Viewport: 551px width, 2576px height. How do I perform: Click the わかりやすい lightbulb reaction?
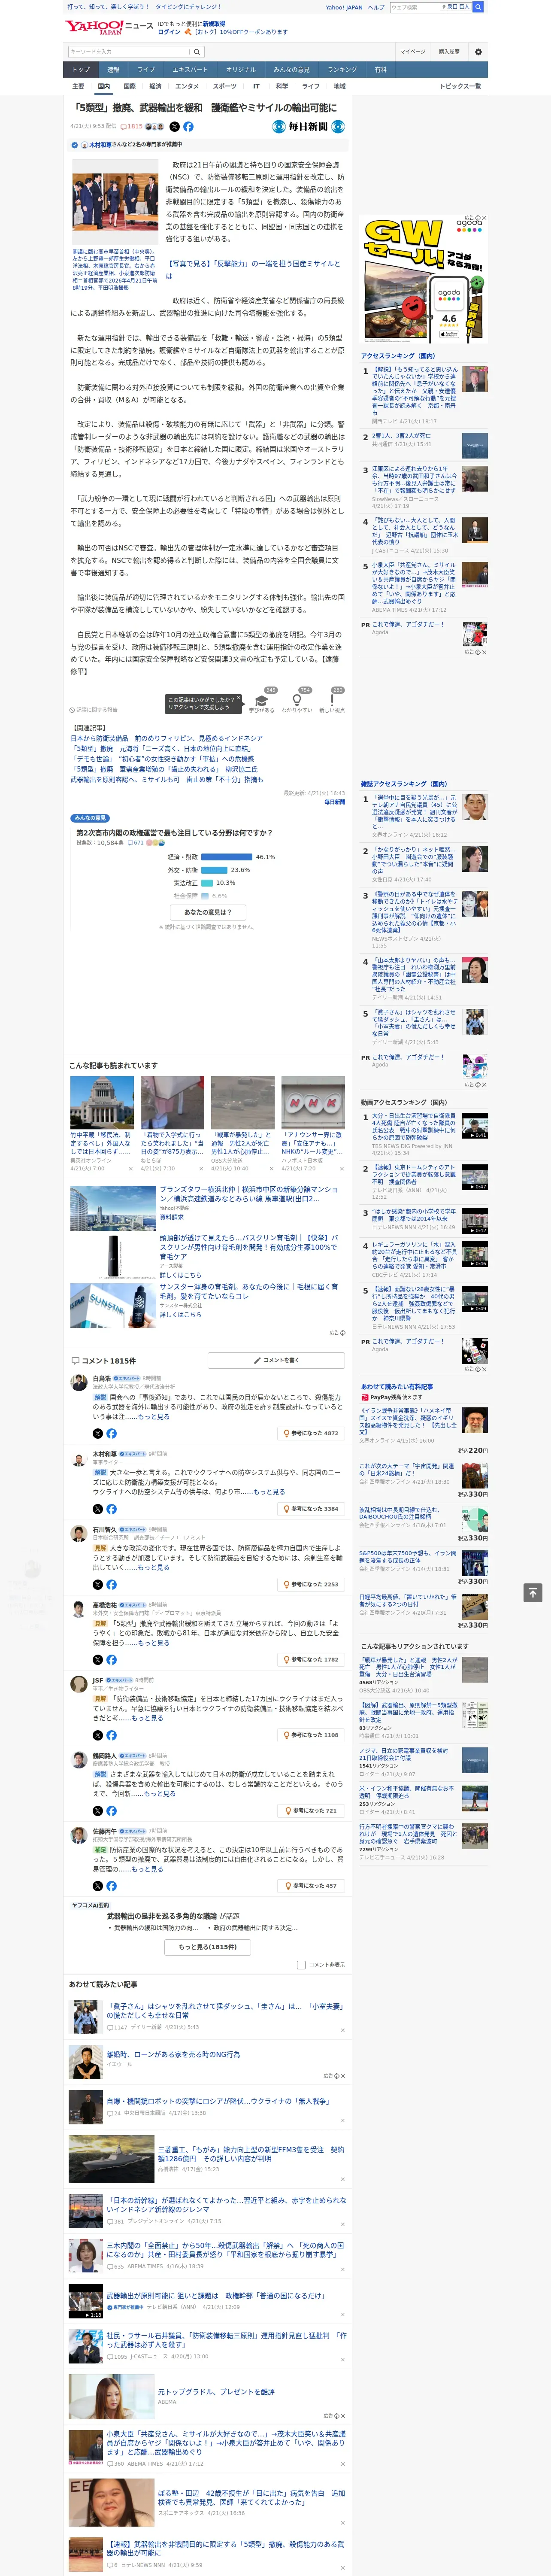coord(297,700)
